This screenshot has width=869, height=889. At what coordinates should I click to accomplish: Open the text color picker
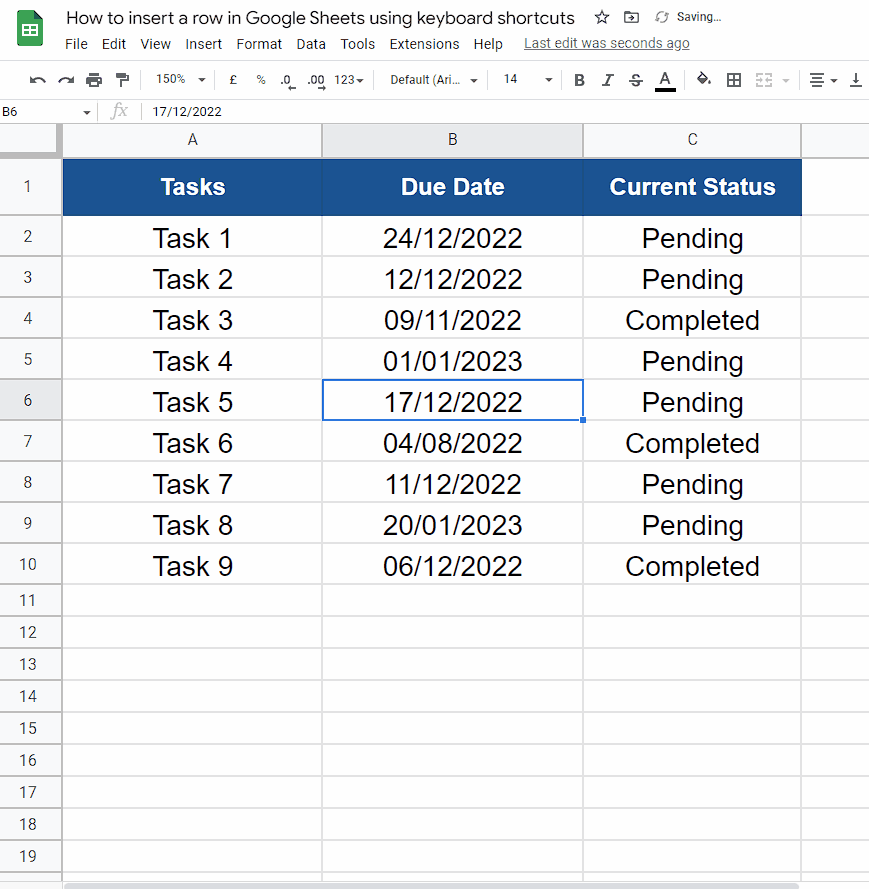click(665, 80)
